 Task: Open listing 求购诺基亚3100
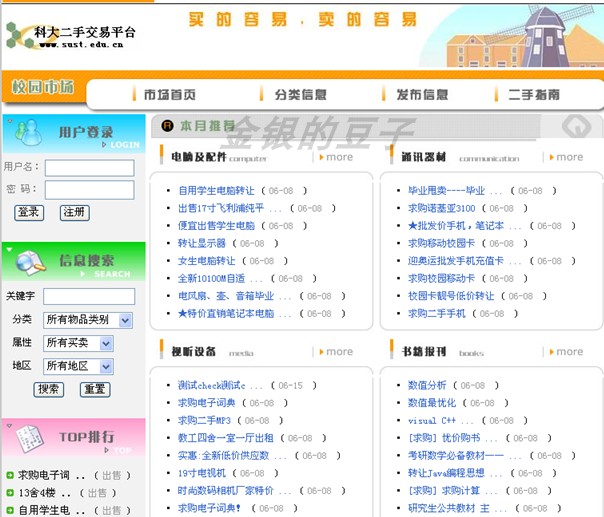coord(441,208)
